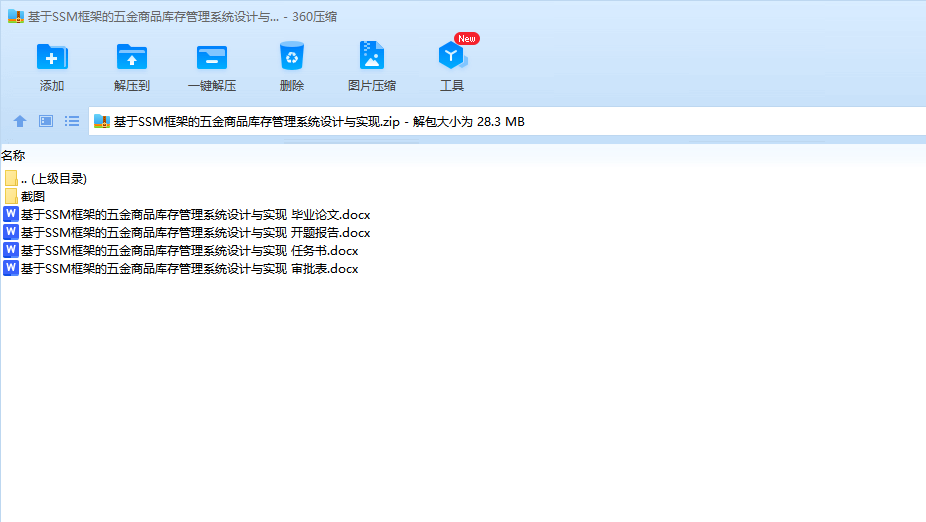Go up one level with the up arrow icon
Screen dimensions: 926x522
click(19, 121)
